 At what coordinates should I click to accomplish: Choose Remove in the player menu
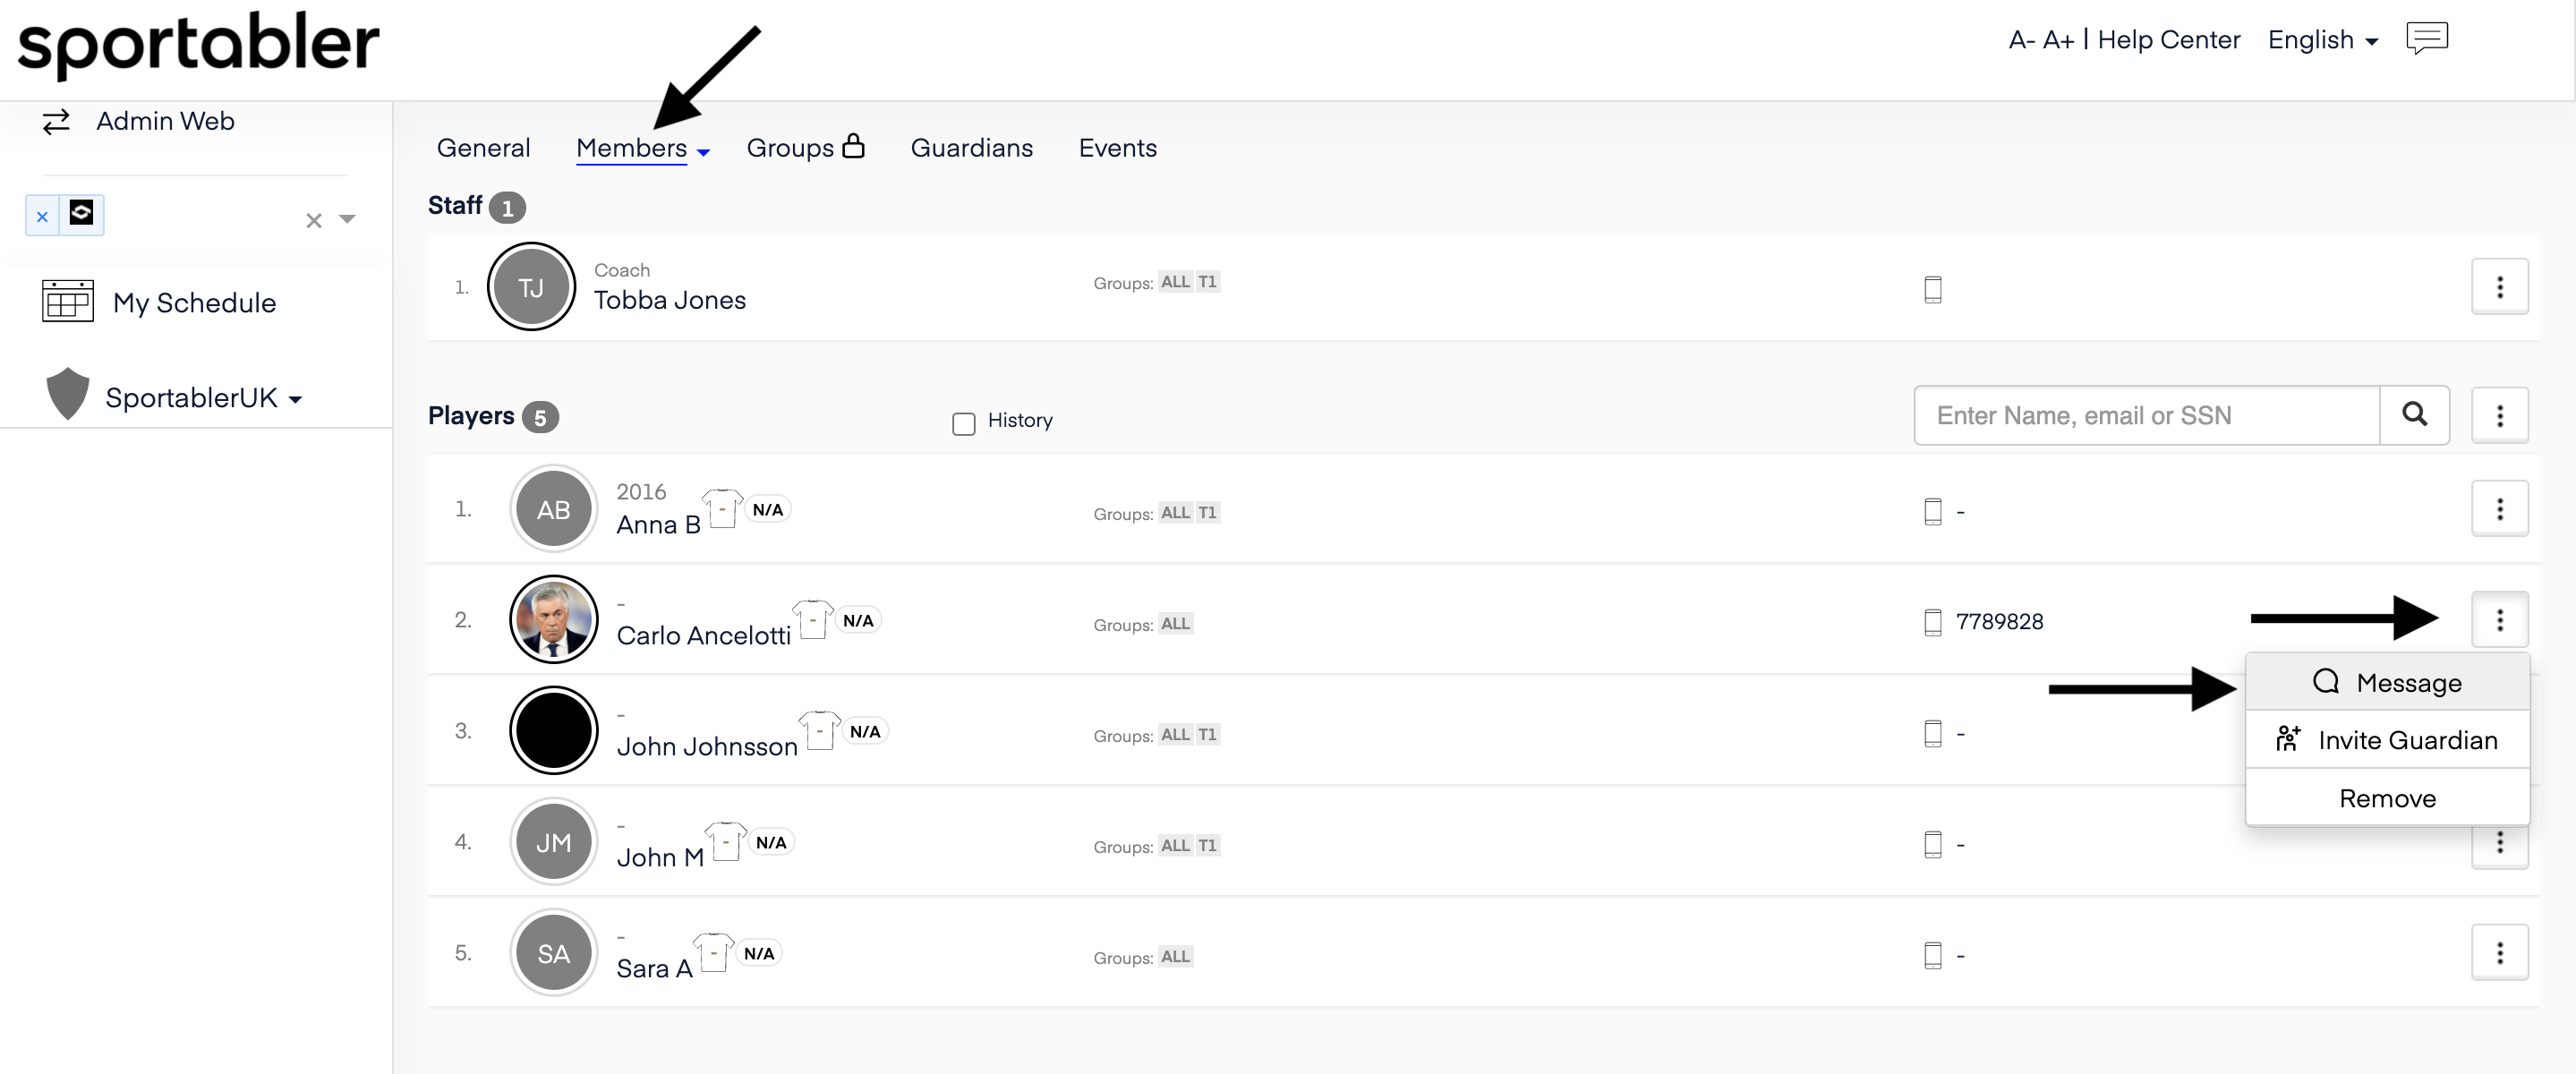coord(2387,798)
